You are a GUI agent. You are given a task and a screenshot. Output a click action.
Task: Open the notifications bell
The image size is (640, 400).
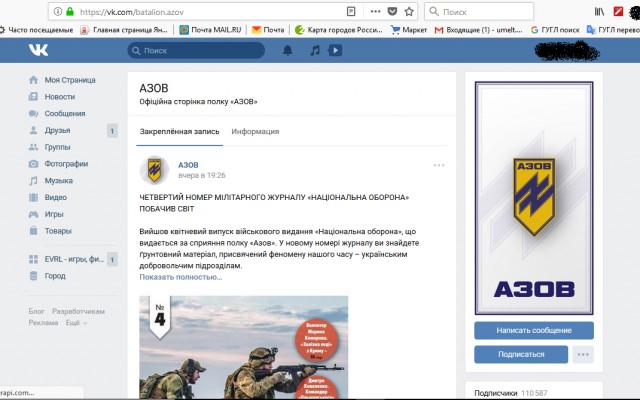click(x=287, y=50)
